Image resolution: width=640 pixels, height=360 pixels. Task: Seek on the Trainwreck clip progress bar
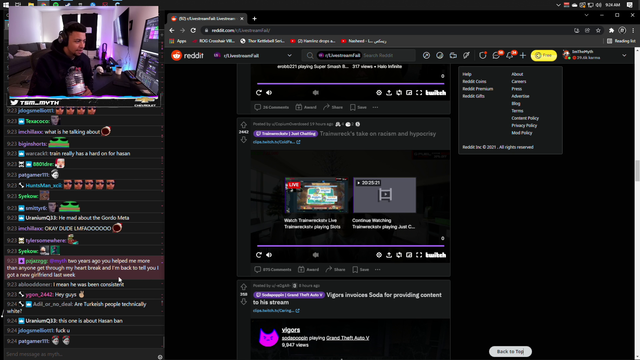[351, 246]
